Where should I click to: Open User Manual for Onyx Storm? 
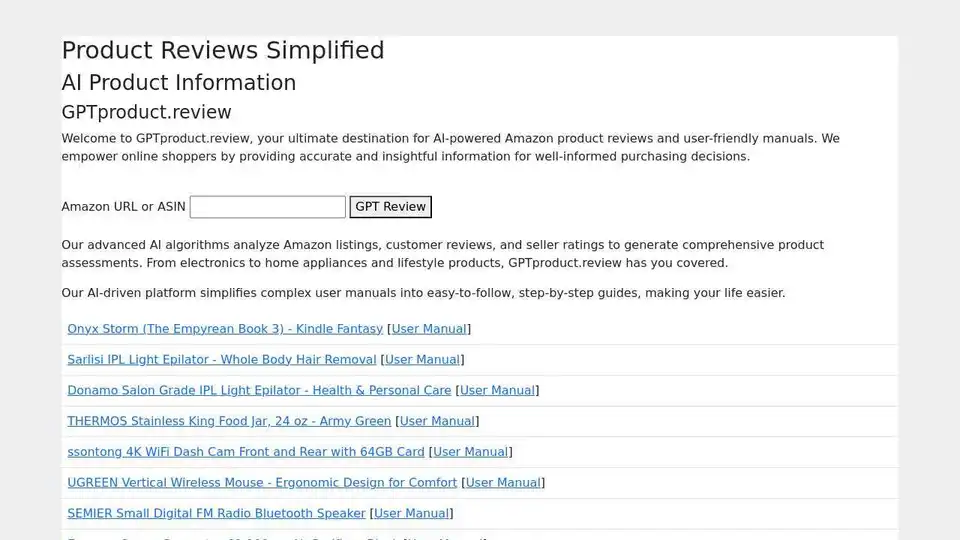coord(429,329)
